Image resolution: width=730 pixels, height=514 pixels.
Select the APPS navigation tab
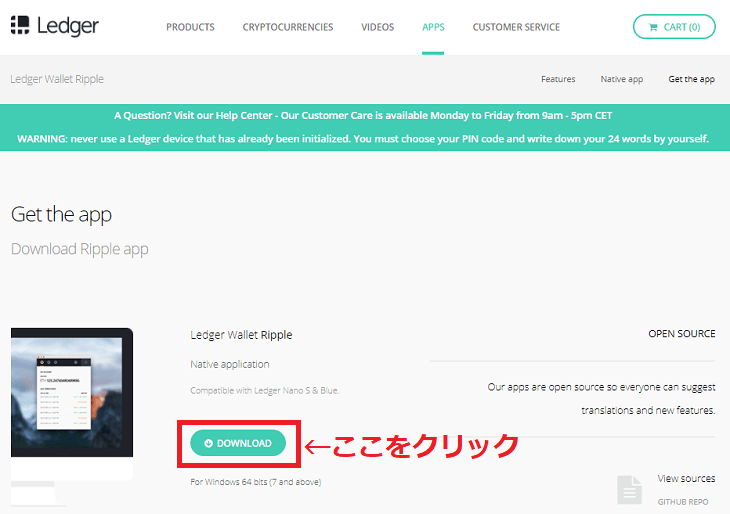tap(433, 27)
